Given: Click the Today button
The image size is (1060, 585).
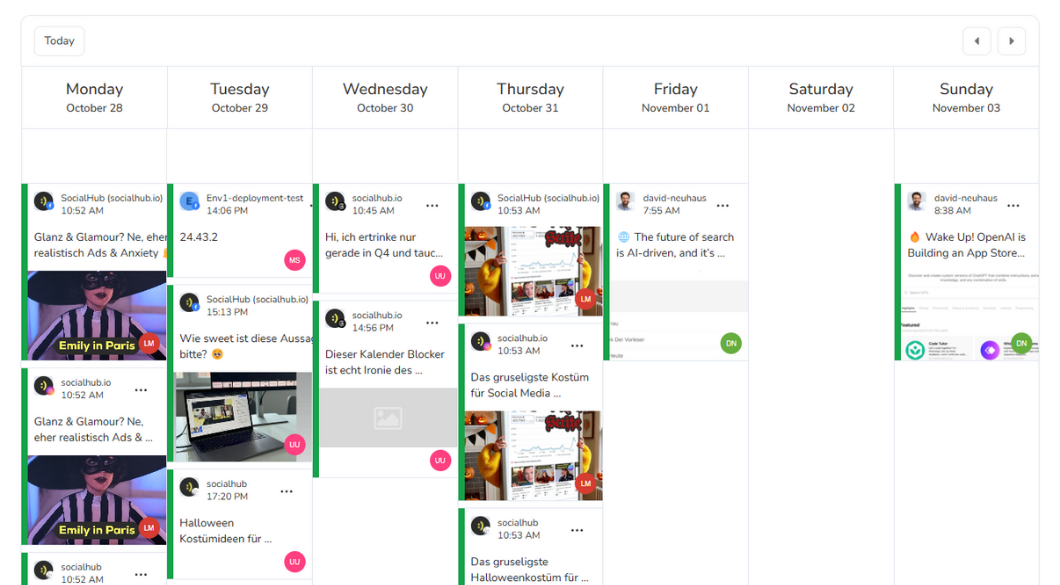Looking at the screenshot, I should (x=59, y=41).
